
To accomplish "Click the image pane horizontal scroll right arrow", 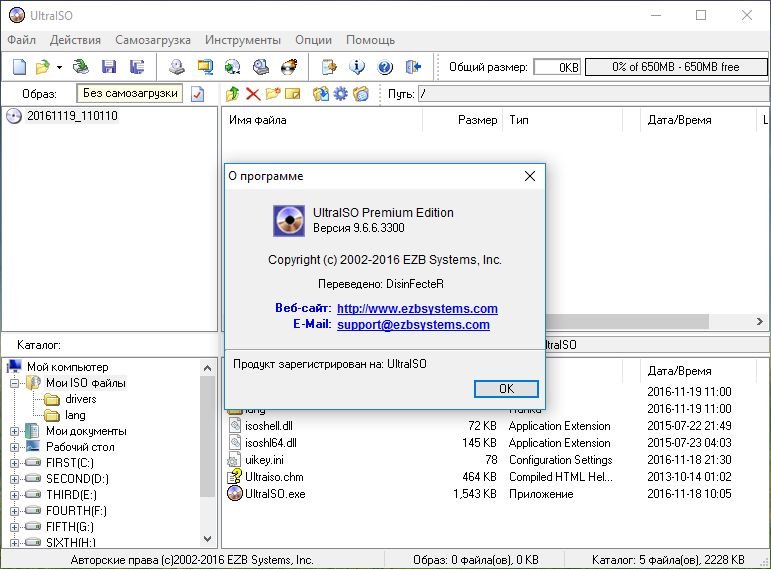I will (x=760, y=321).
